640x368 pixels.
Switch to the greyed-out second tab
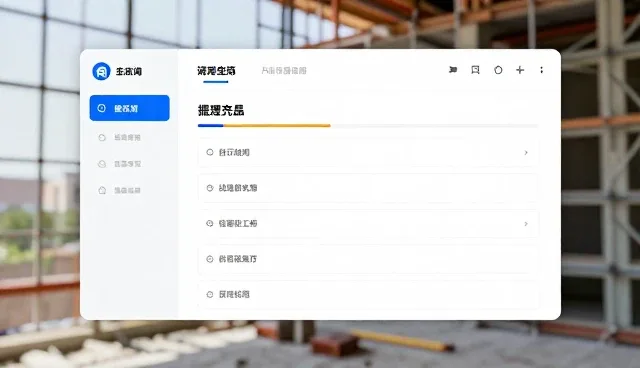point(284,71)
